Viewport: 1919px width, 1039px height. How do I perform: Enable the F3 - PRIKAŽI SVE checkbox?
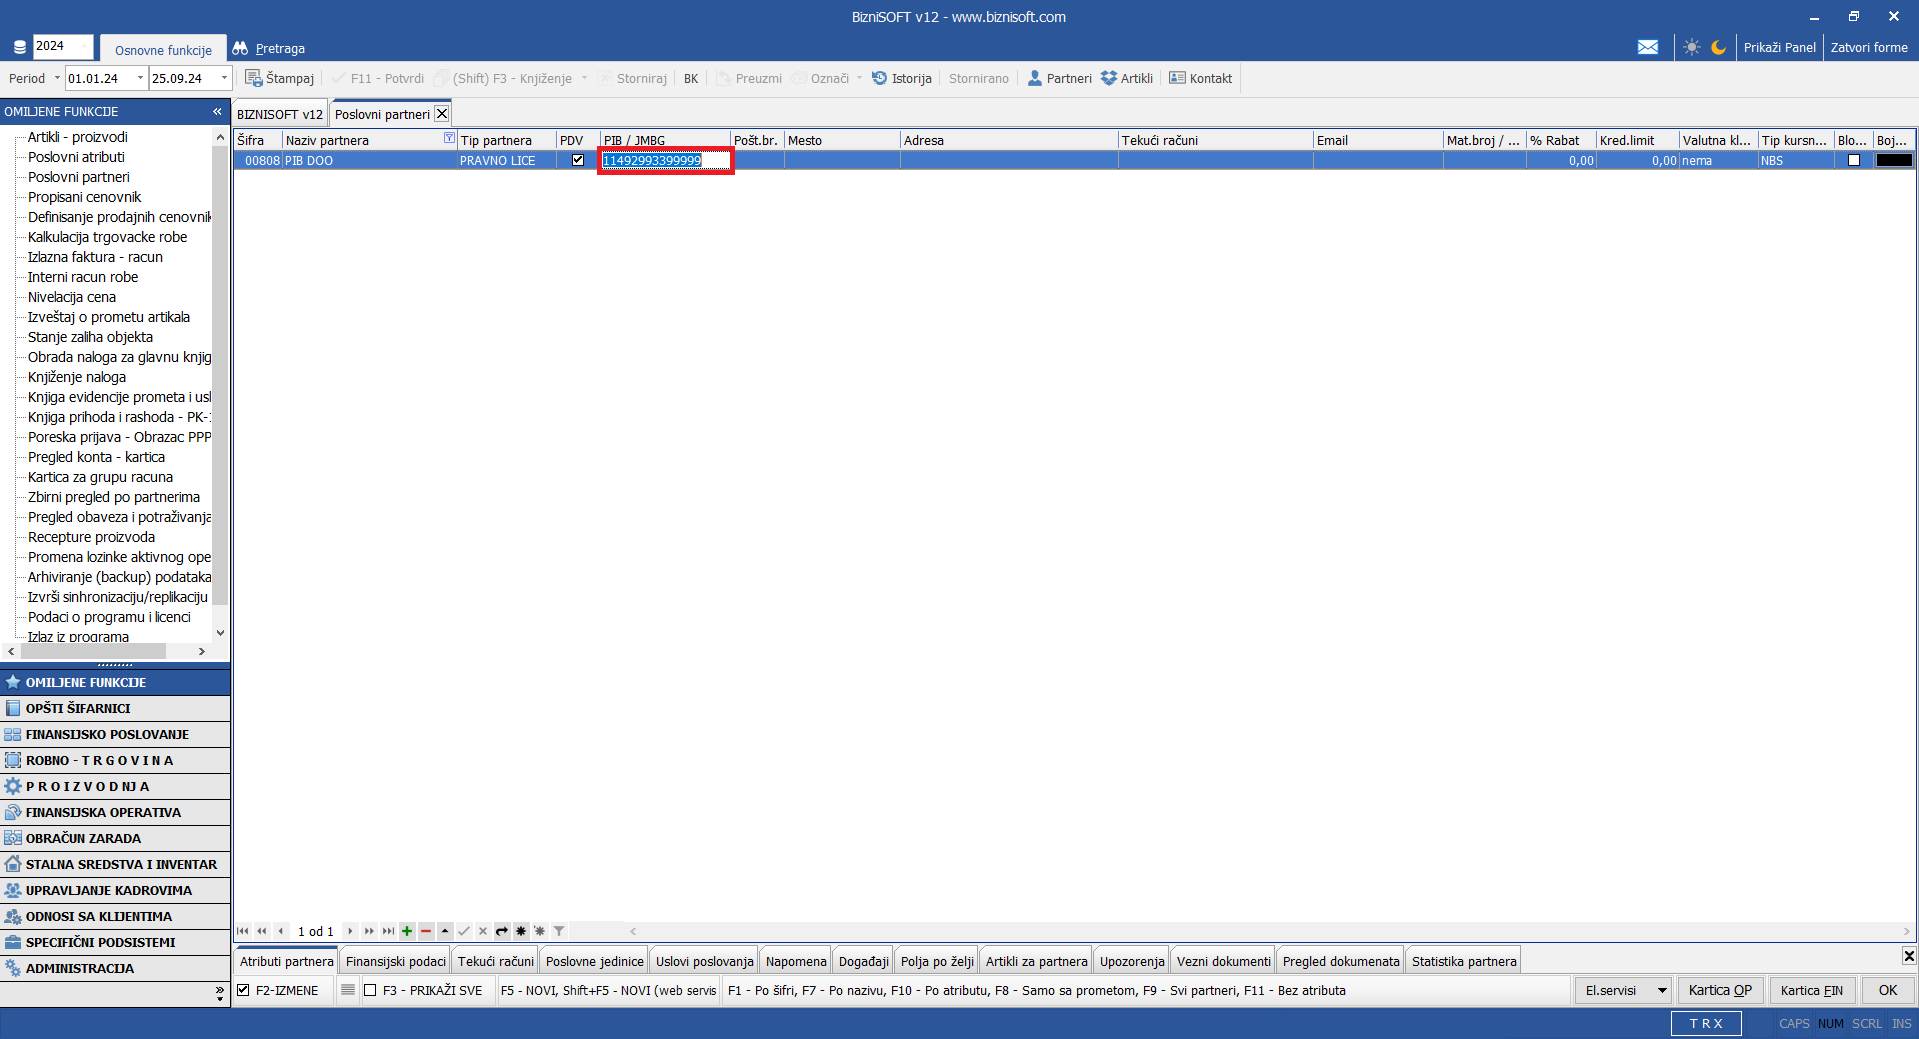370,990
